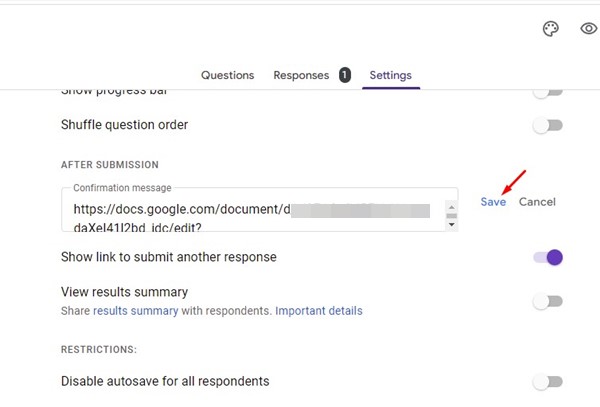Click inside the Confirmation message field
The width and height of the screenshot is (600, 407).
click(x=250, y=211)
